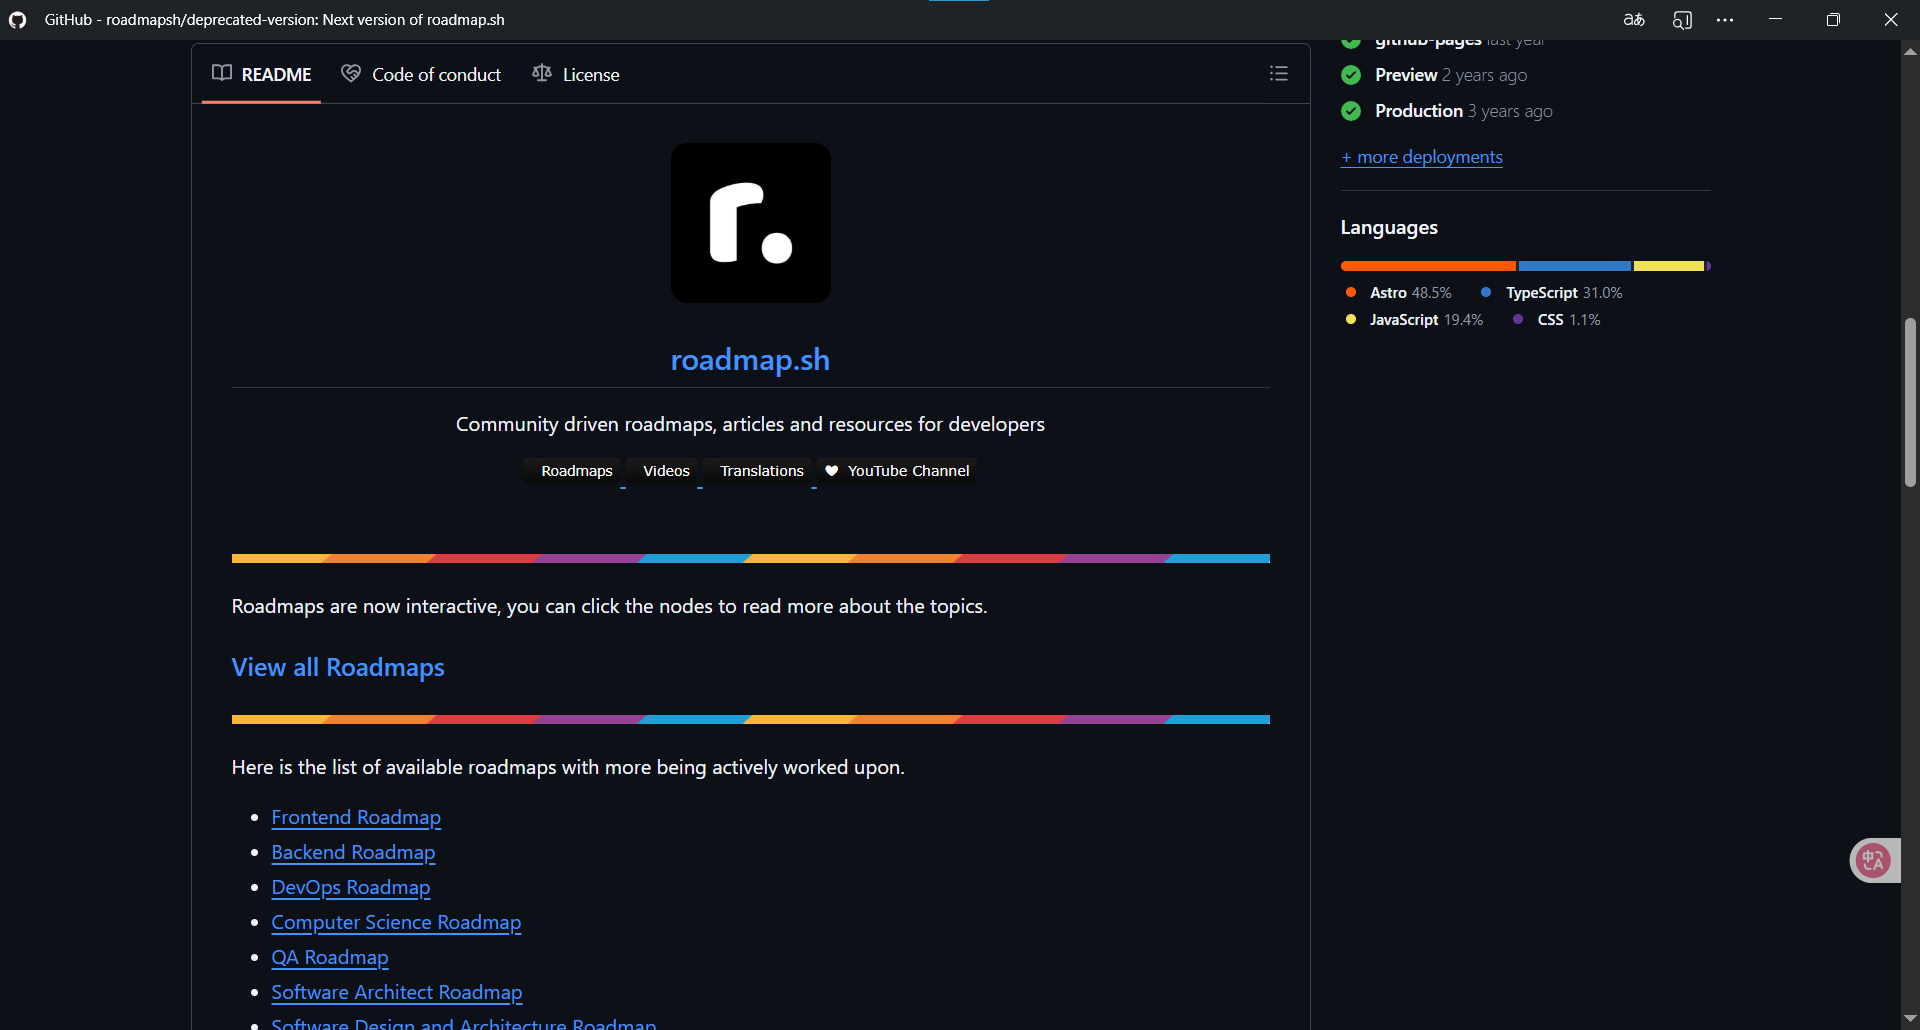Click the roadmap.sh logo image

pos(750,223)
